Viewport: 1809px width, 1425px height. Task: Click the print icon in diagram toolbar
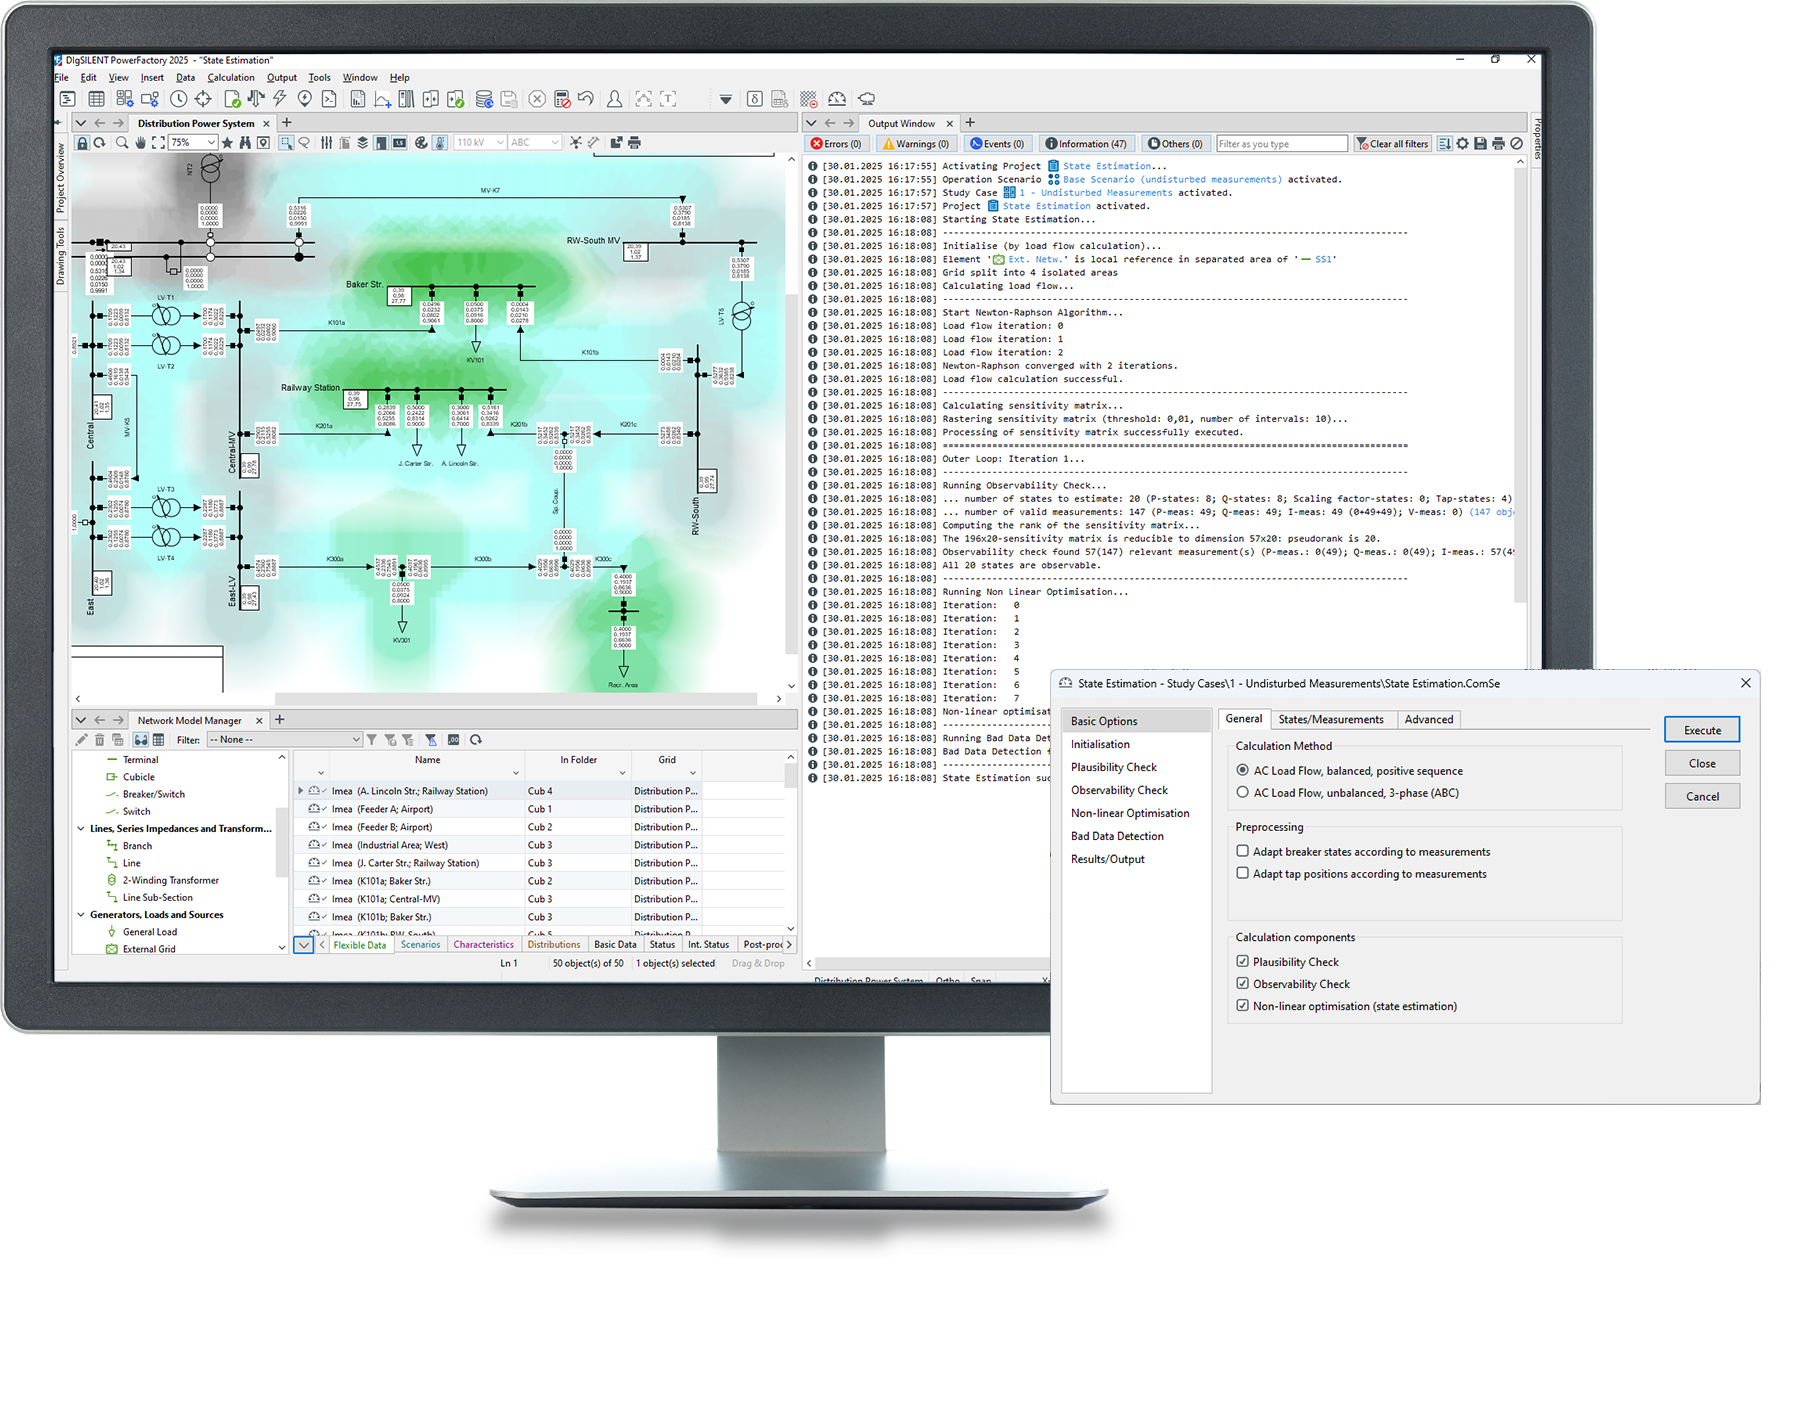pos(634,143)
